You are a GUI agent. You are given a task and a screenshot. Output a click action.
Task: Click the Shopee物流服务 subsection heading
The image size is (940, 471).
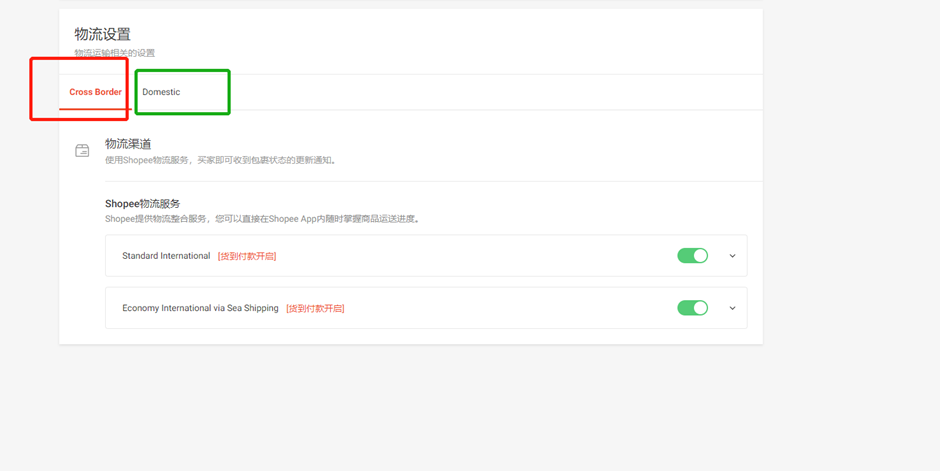[143, 204]
